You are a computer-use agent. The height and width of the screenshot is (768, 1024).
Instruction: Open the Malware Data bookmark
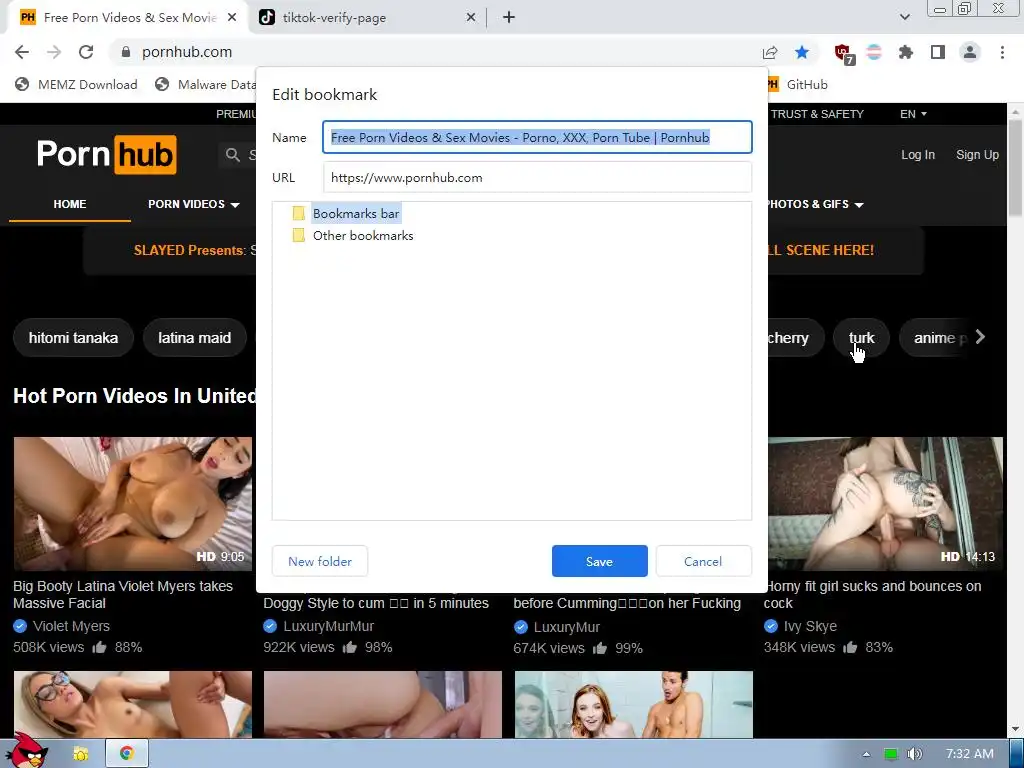click(x=206, y=84)
